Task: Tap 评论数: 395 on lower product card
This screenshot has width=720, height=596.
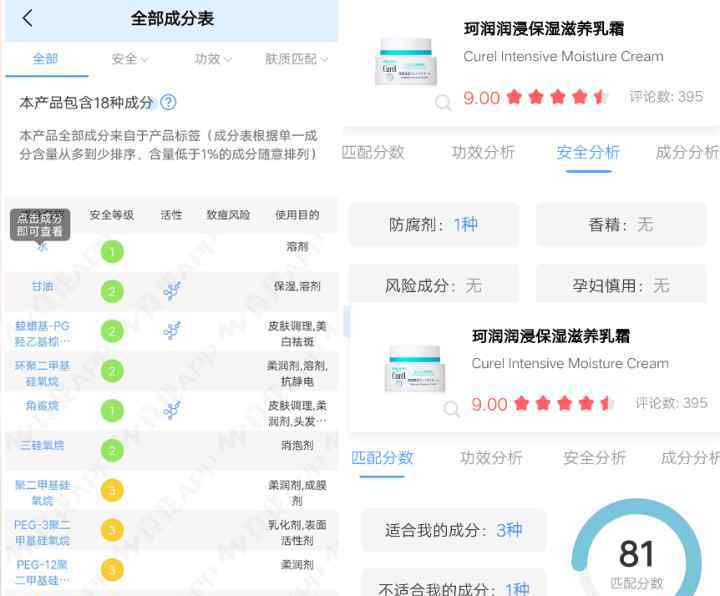Action: point(671,403)
